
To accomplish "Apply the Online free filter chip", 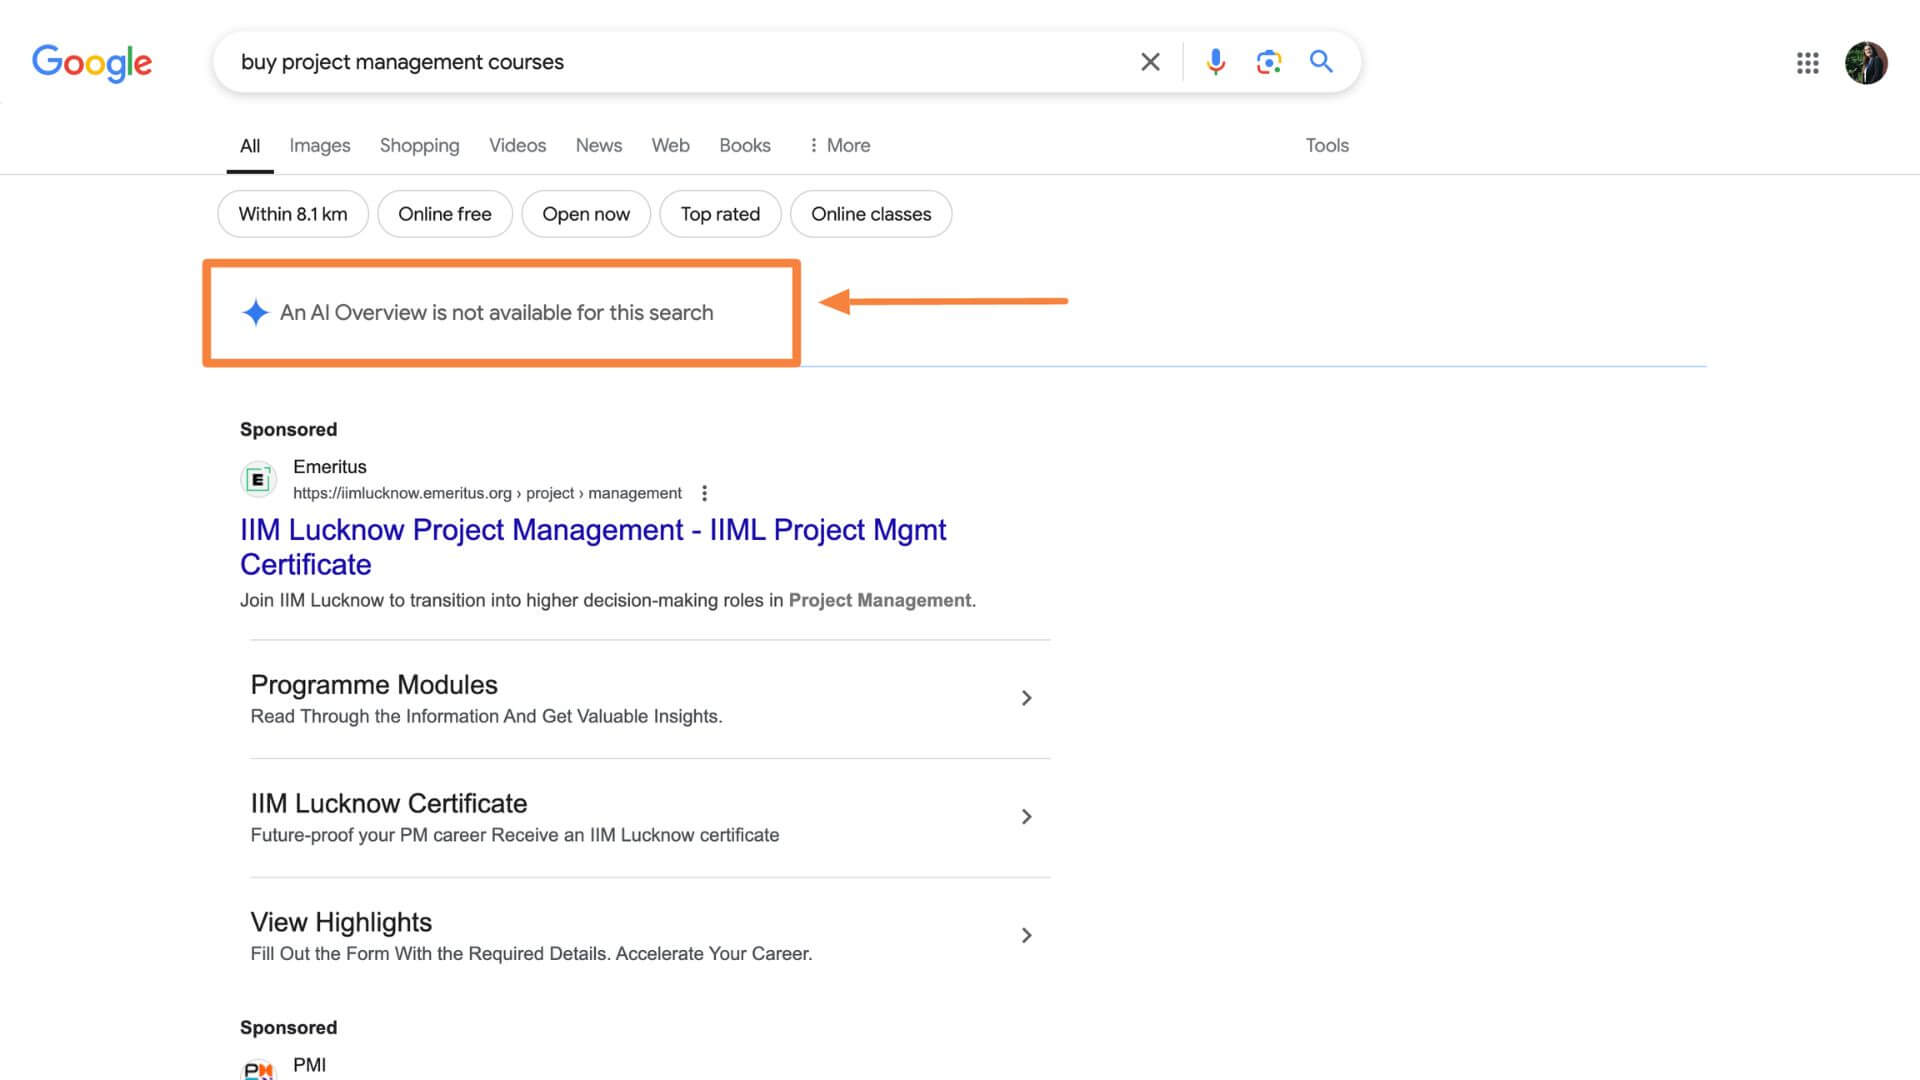I will click(445, 214).
